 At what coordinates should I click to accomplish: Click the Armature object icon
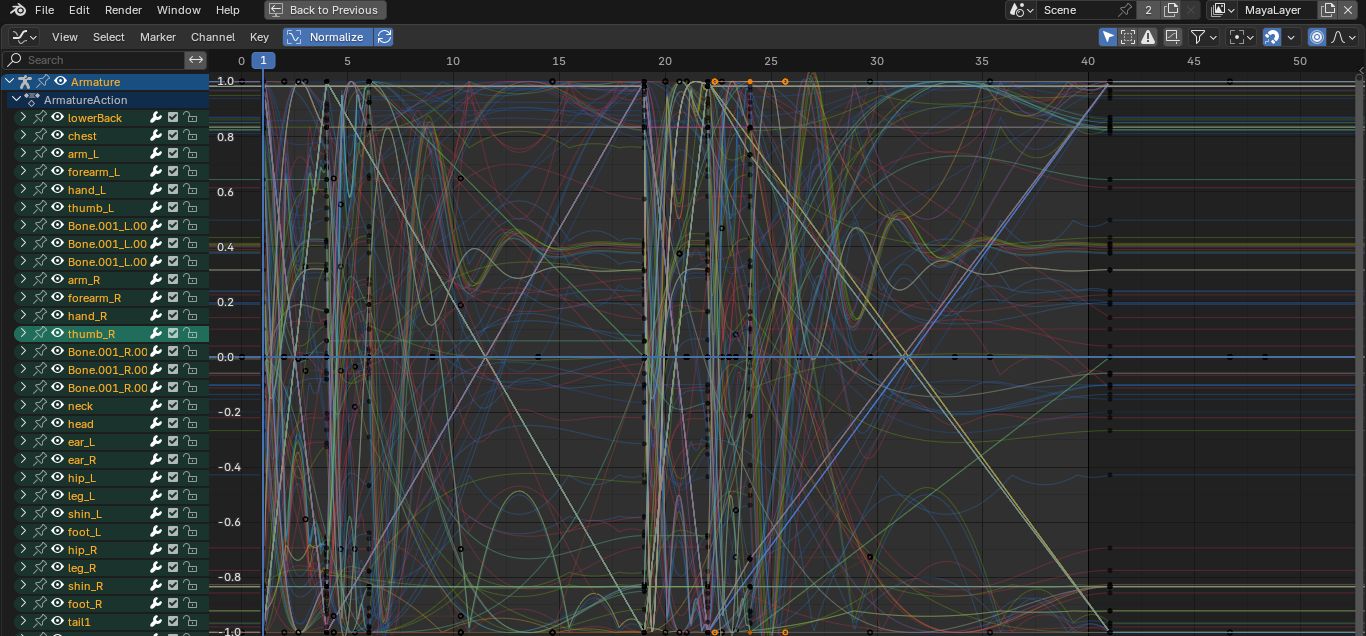25,82
